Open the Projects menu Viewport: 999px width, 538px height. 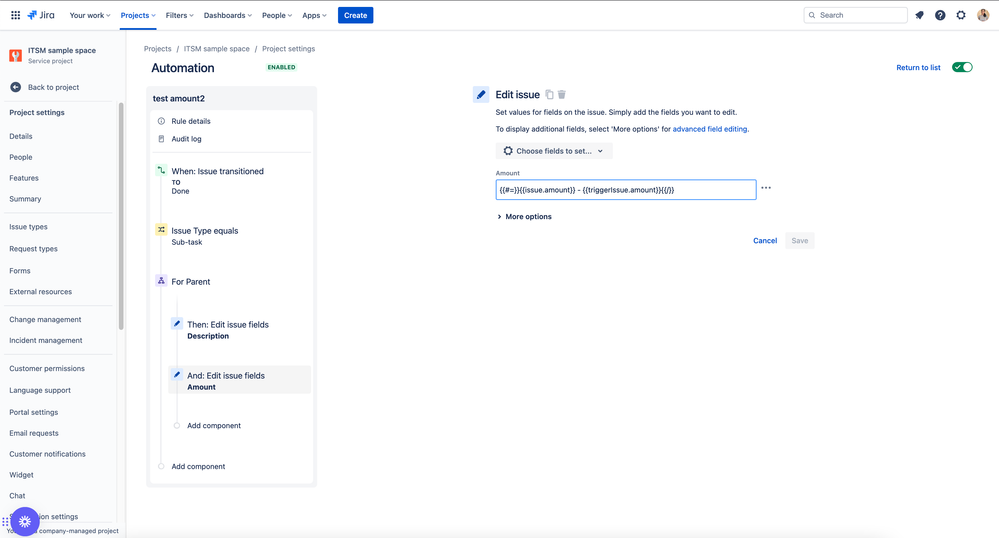tap(138, 15)
